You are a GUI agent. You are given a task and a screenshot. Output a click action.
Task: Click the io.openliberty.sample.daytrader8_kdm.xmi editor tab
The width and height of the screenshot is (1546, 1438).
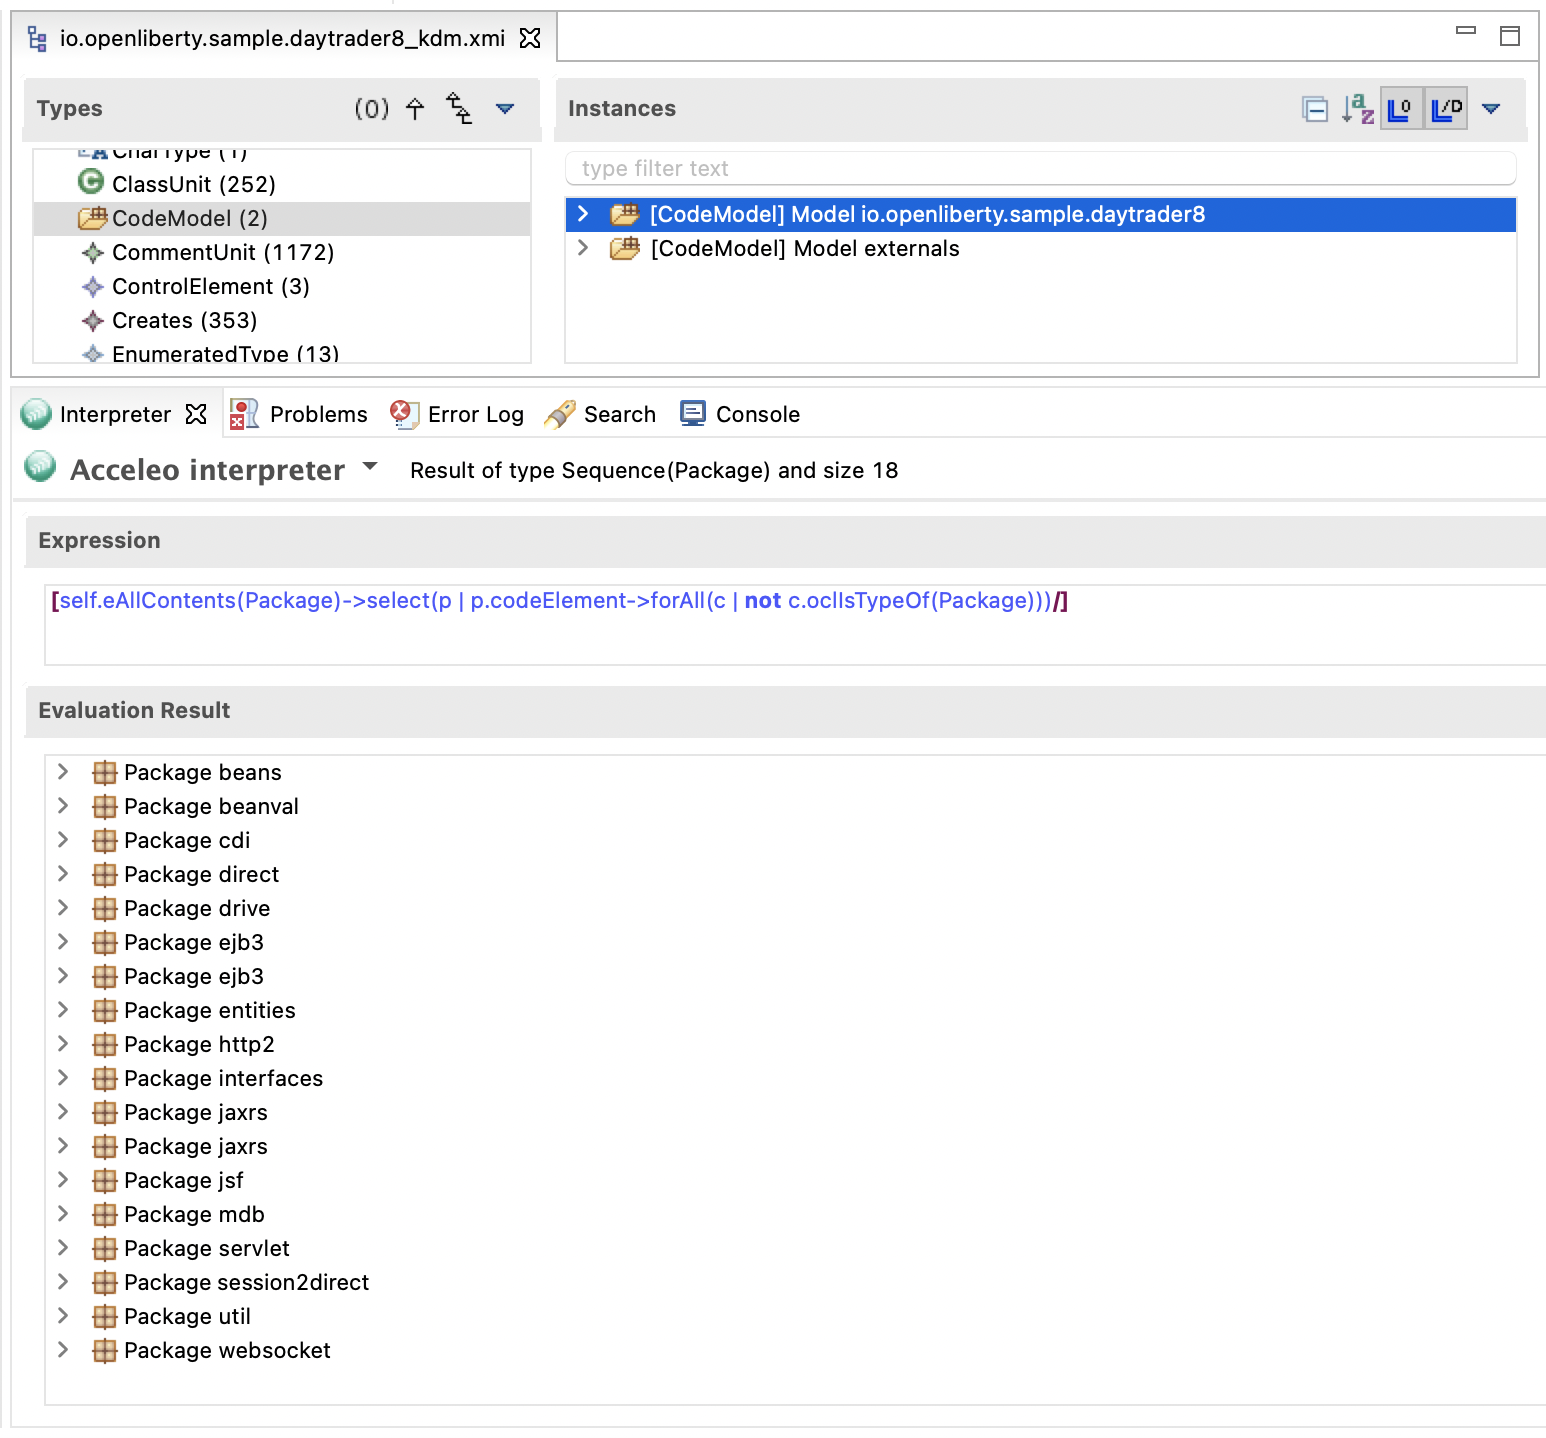coord(282,38)
